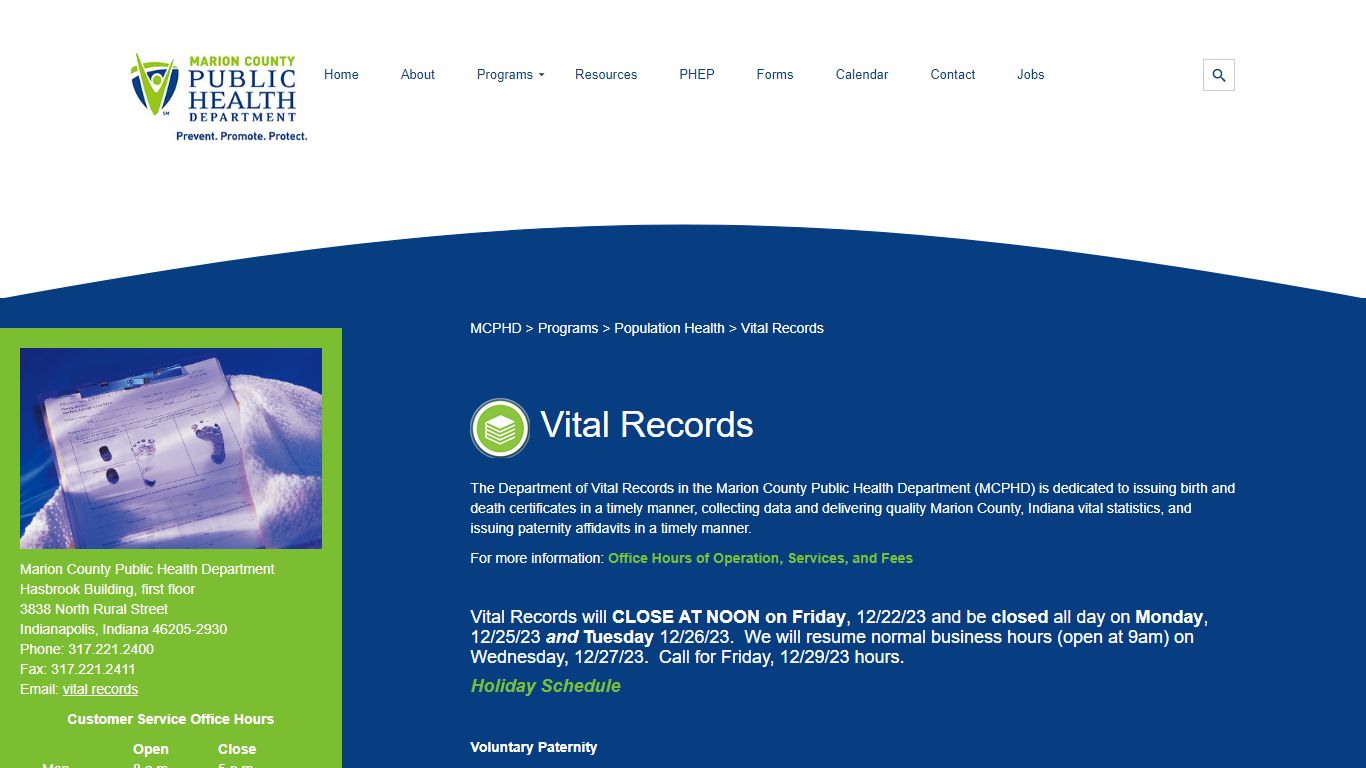Click the Voluntary Paternity heading
The image size is (1366, 768).
point(534,747)
